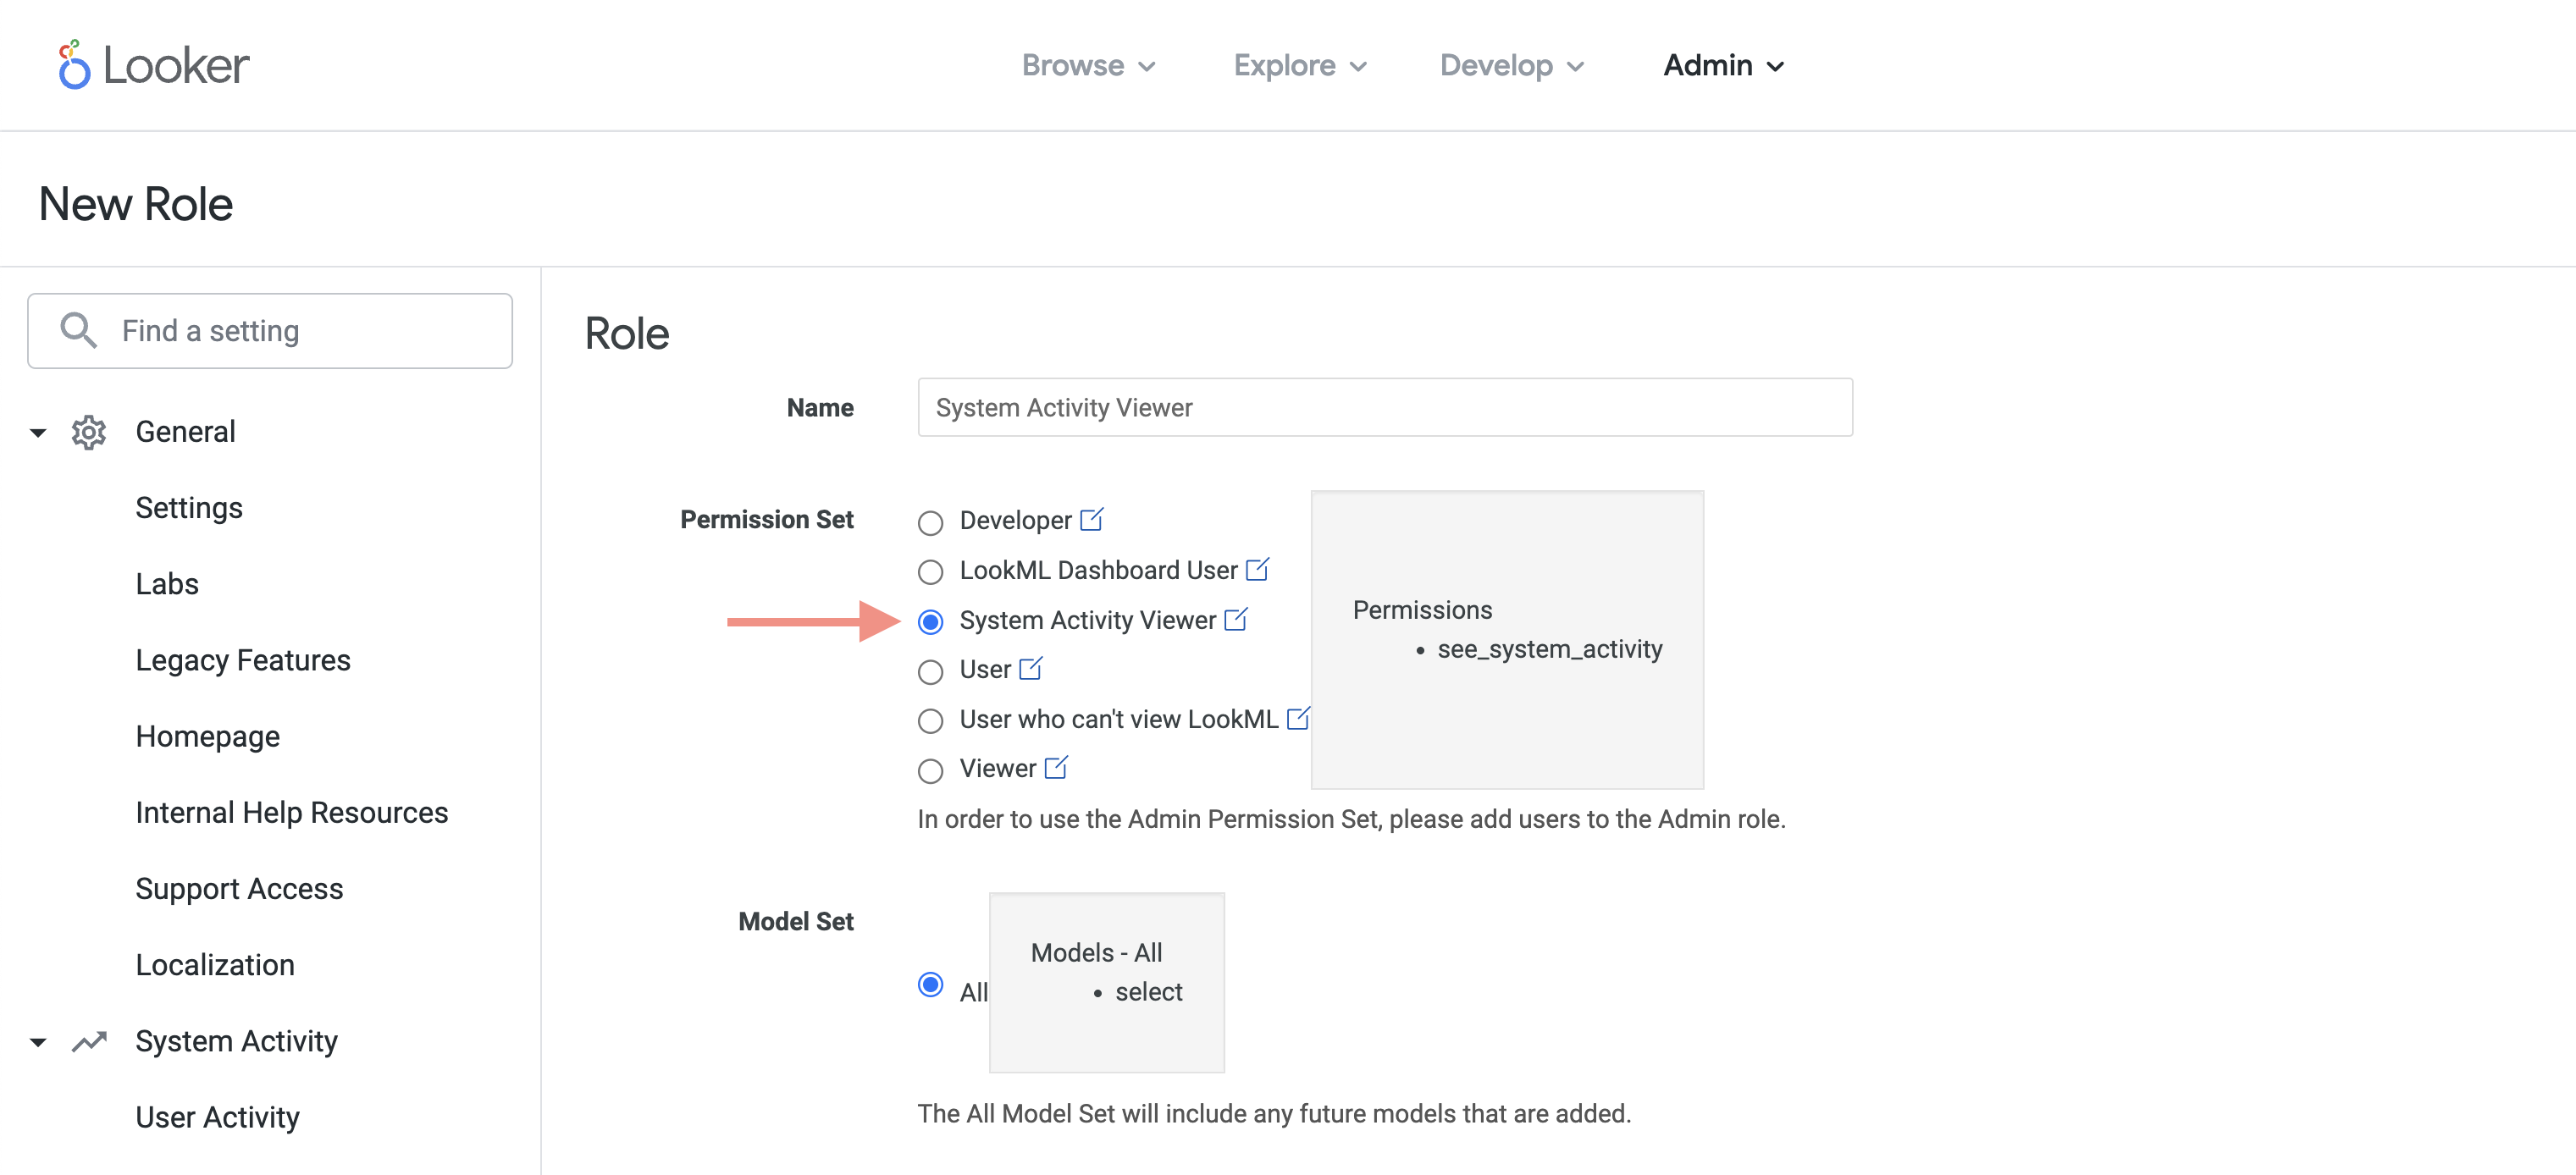Viewport: 2576px width, 1175px height.
Task: Click the System Activity trend icon
Action: [x=89, y=1042]
